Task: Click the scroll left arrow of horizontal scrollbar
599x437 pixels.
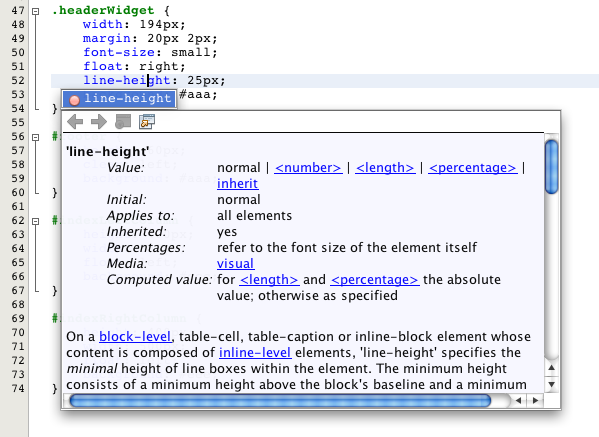Action: click(518, 401)
